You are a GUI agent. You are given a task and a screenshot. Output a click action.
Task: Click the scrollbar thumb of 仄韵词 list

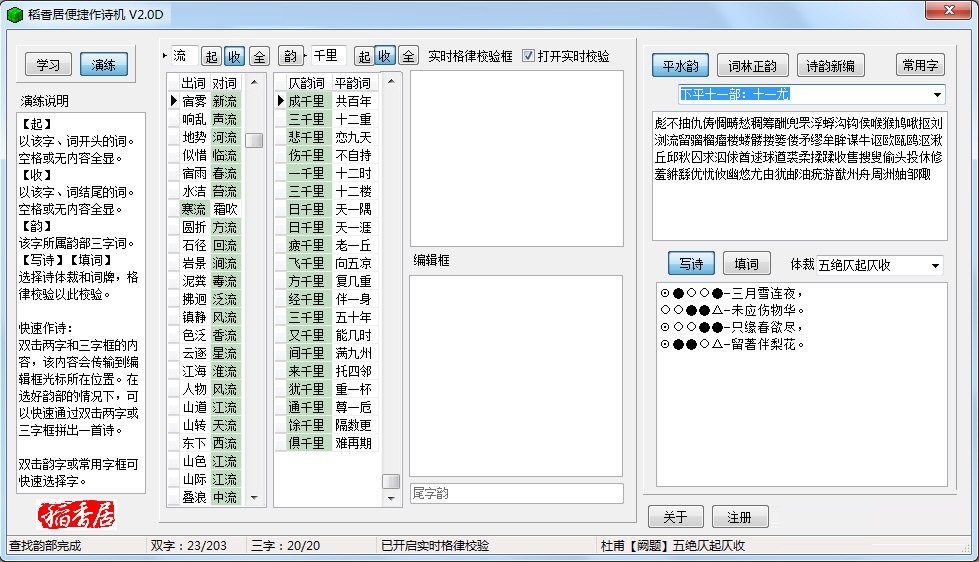391,481
